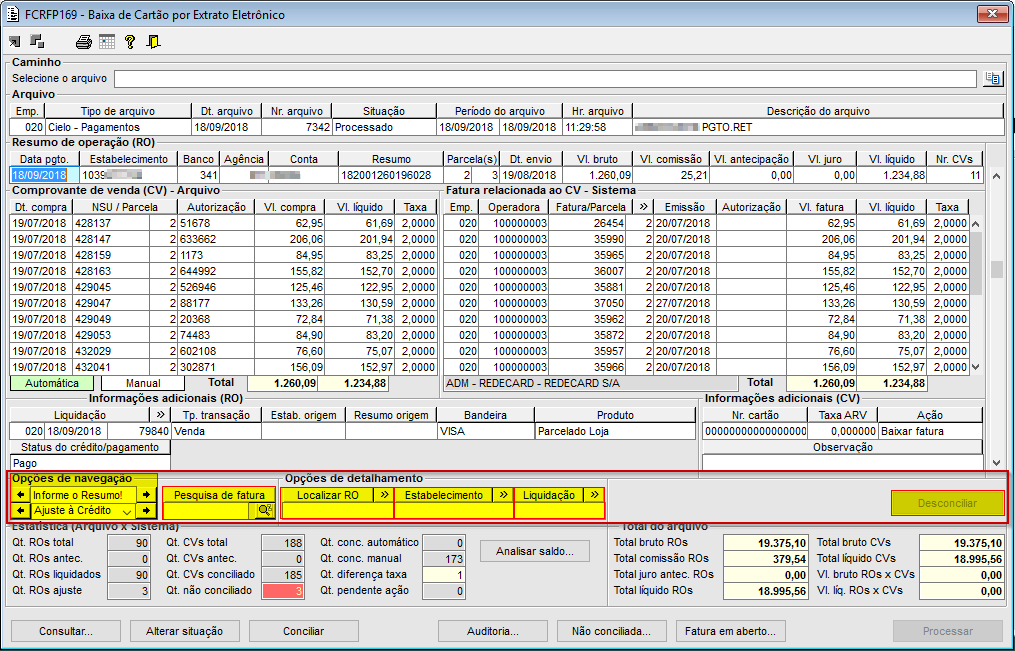
Task: Click the magnifier icon under Pesquisa de fatura
Action: 264,510
